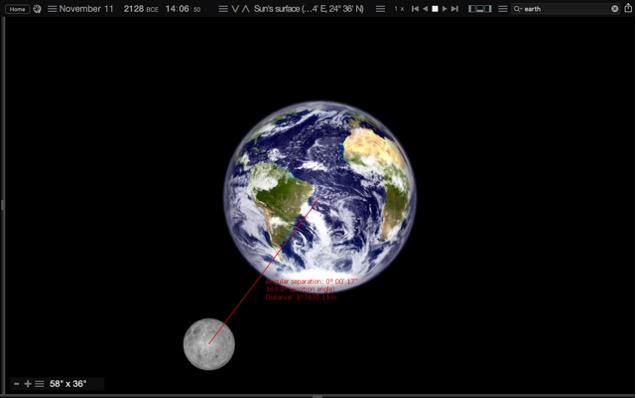Viewport: 636px width, 398px height.
Task: Select the year 2128 field
Action: coord(133,9)
